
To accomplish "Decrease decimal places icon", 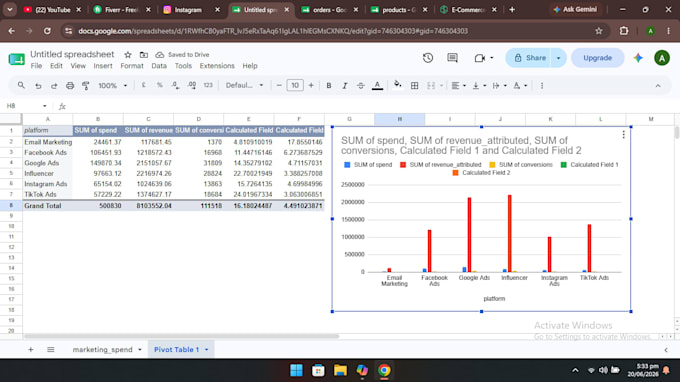I will 175,85.
